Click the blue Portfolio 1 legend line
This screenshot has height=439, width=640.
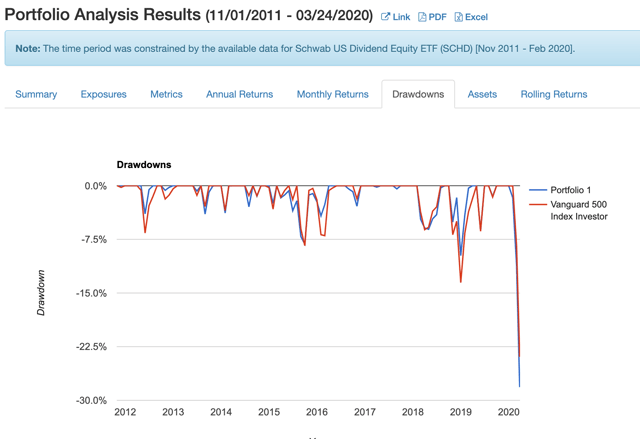(538, 190)
